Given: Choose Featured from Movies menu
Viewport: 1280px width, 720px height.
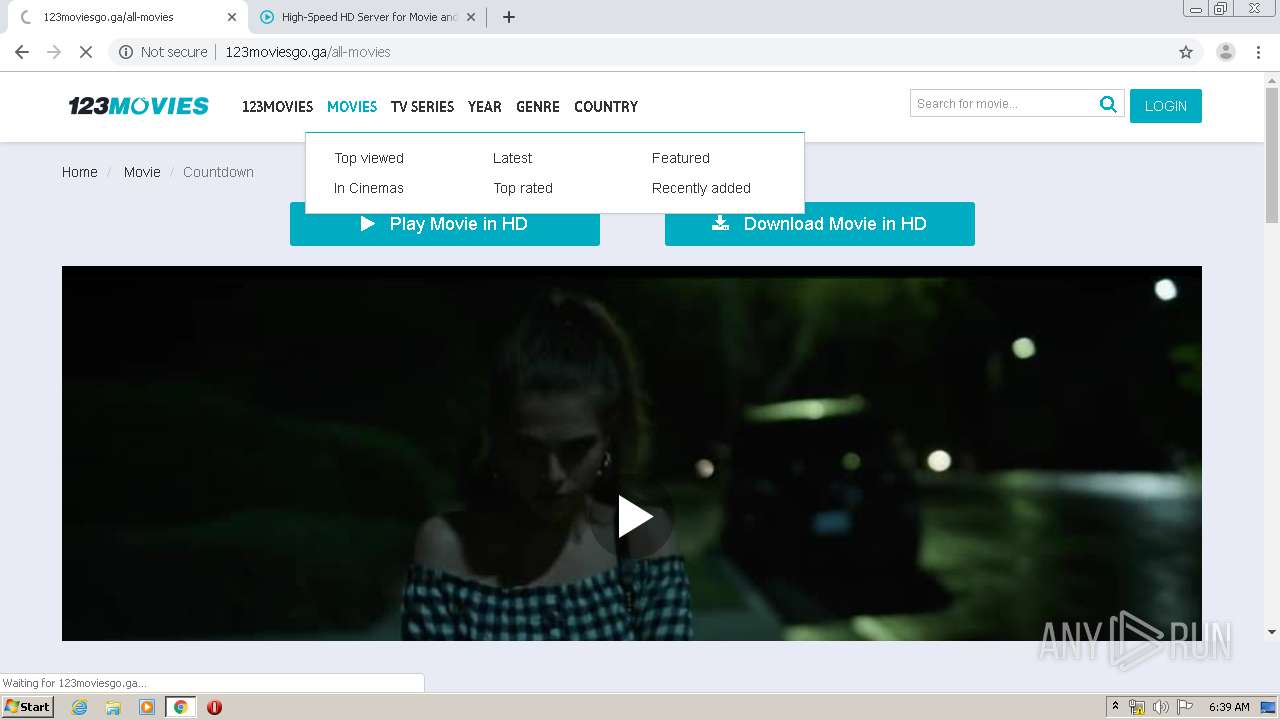Looking at the screenshot, I should [681, 158].
